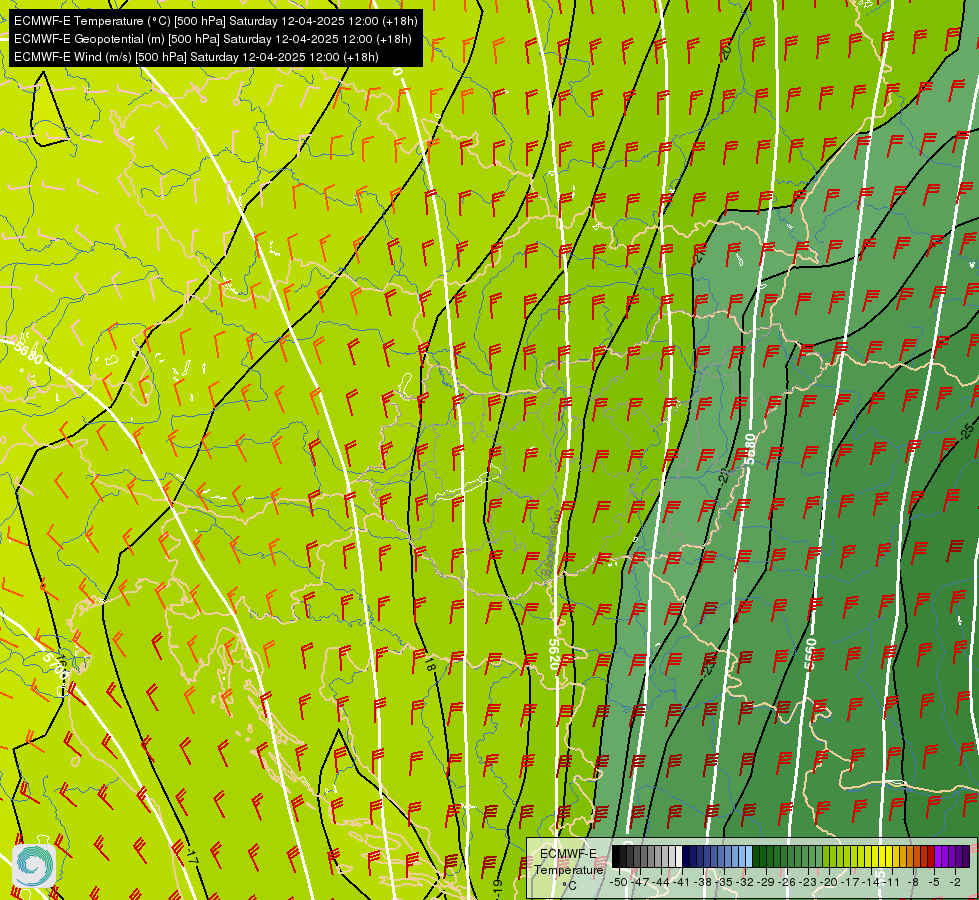Click the -5 legend tick label
This screenshot has width=979, height=900.
pyautogui.click(x=934, y=882)
